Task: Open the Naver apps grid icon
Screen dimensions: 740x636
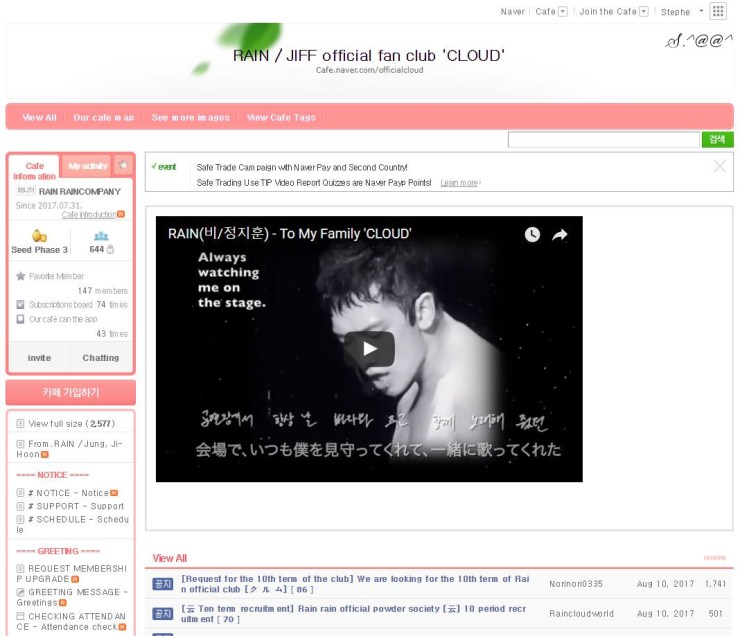Action: tap(718, 11)
